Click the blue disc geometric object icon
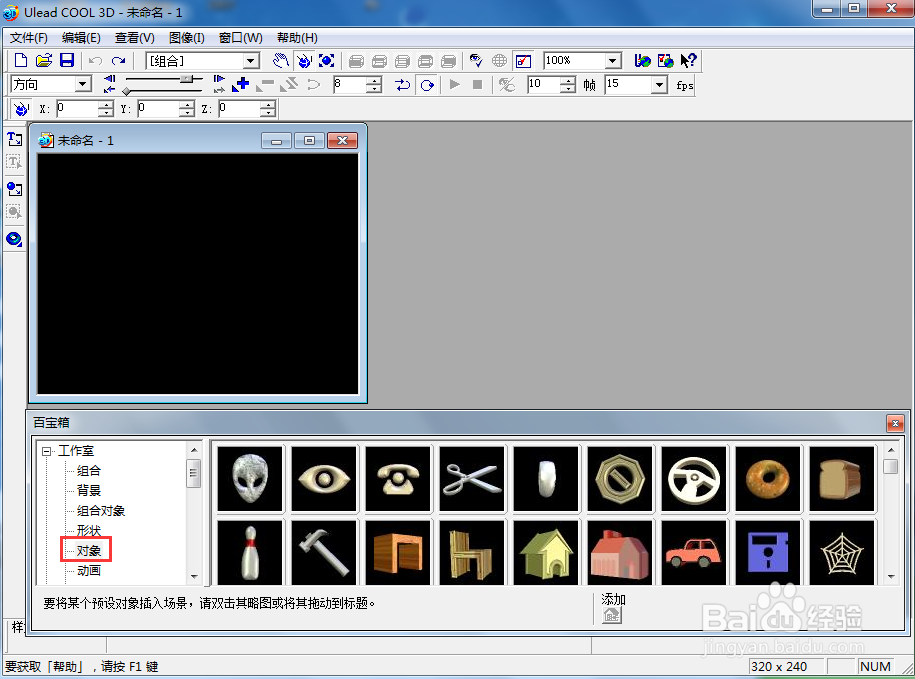Viewport: 915px width, 679px height. [x=14, y=239]
